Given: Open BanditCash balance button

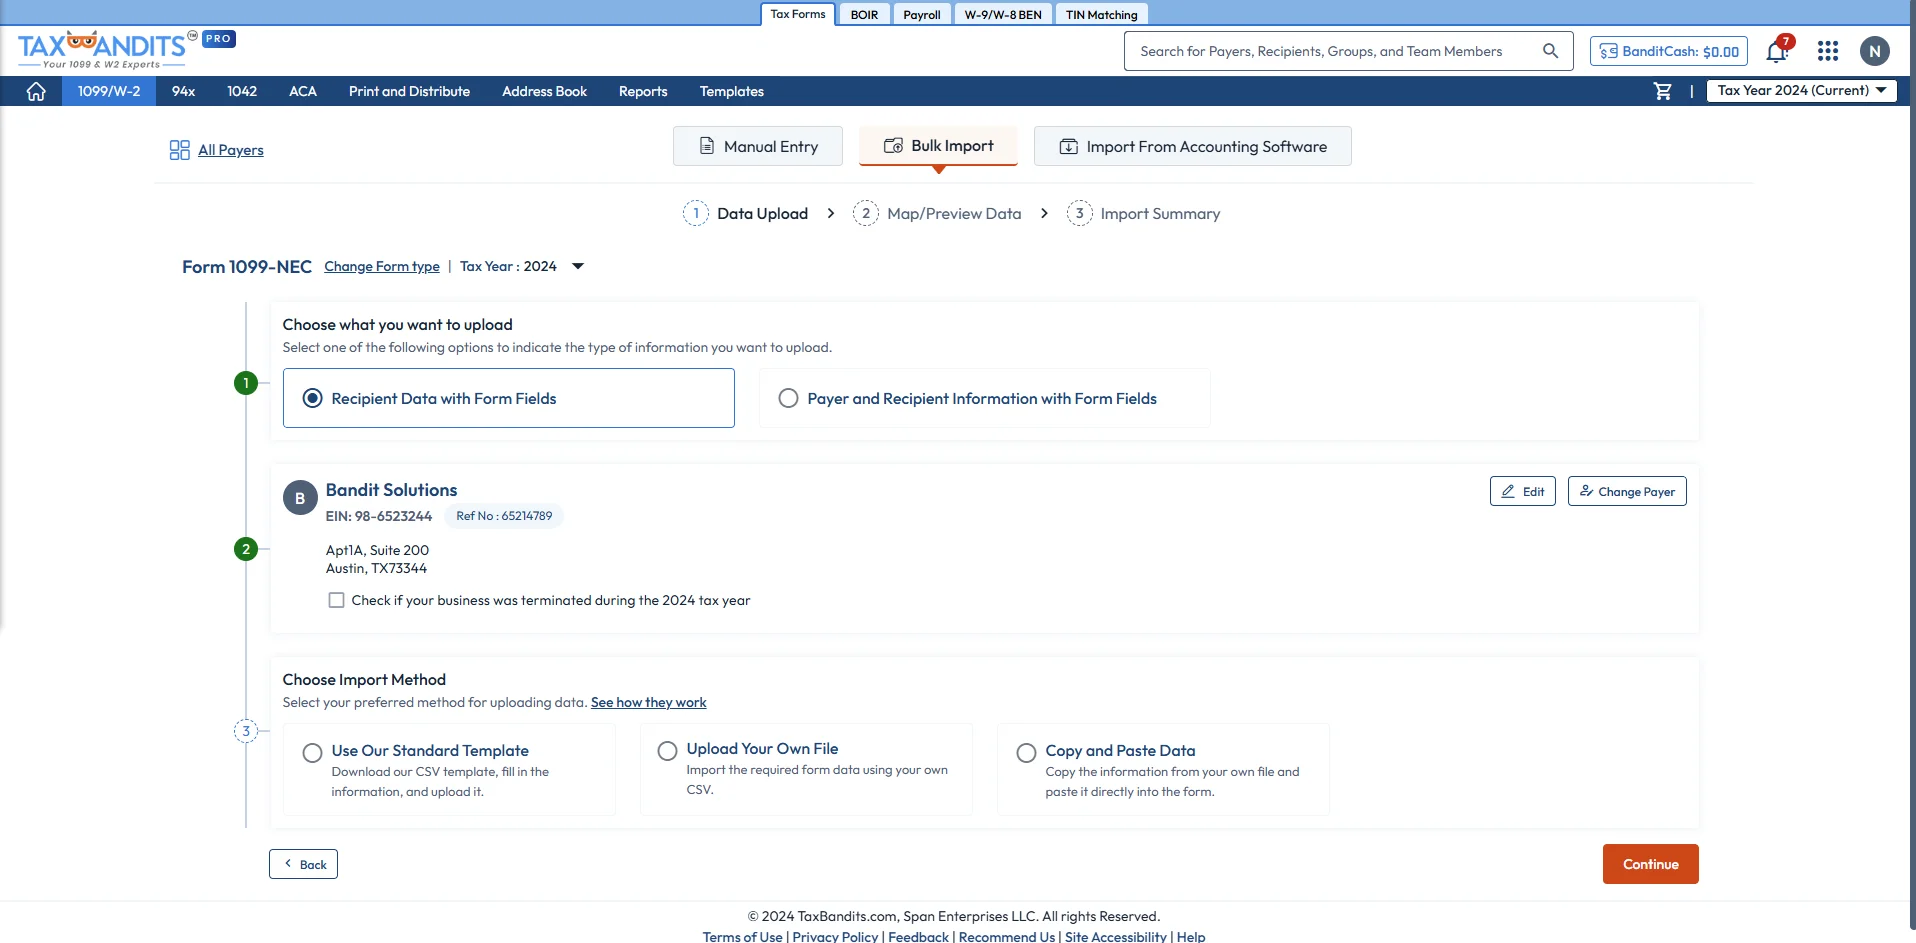Looking at the screenshot, I should coord(1669,51).
